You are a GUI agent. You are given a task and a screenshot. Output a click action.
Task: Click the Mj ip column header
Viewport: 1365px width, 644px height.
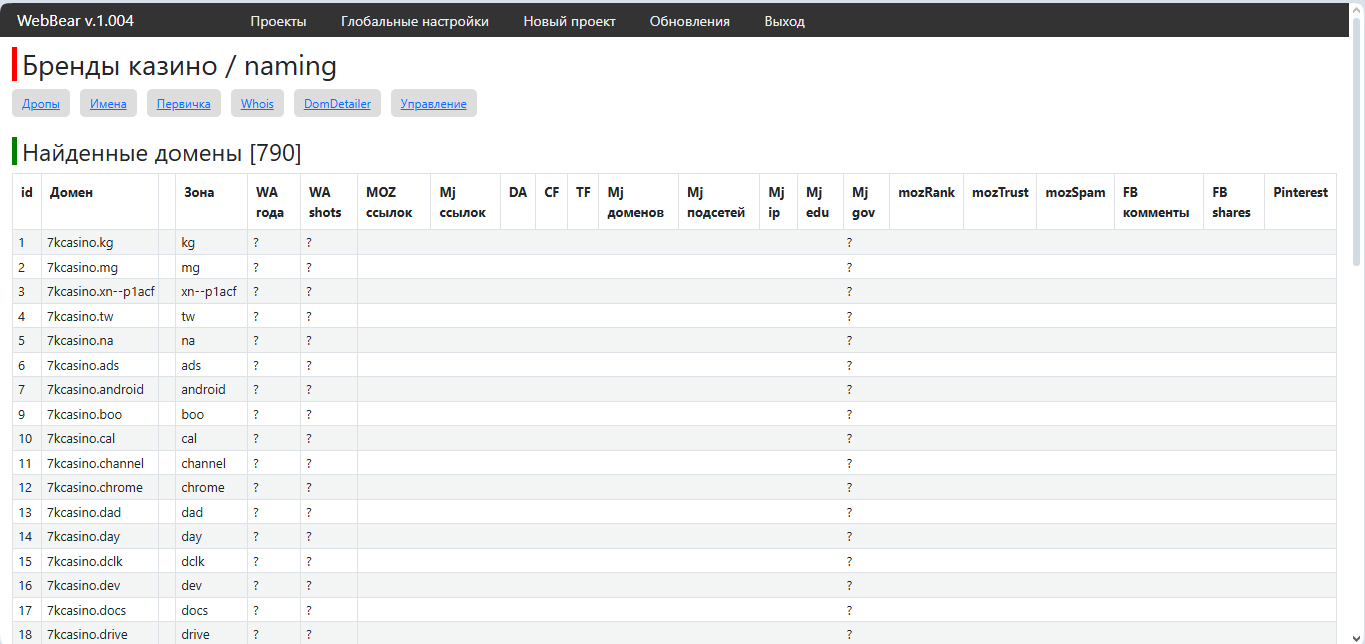777,202
